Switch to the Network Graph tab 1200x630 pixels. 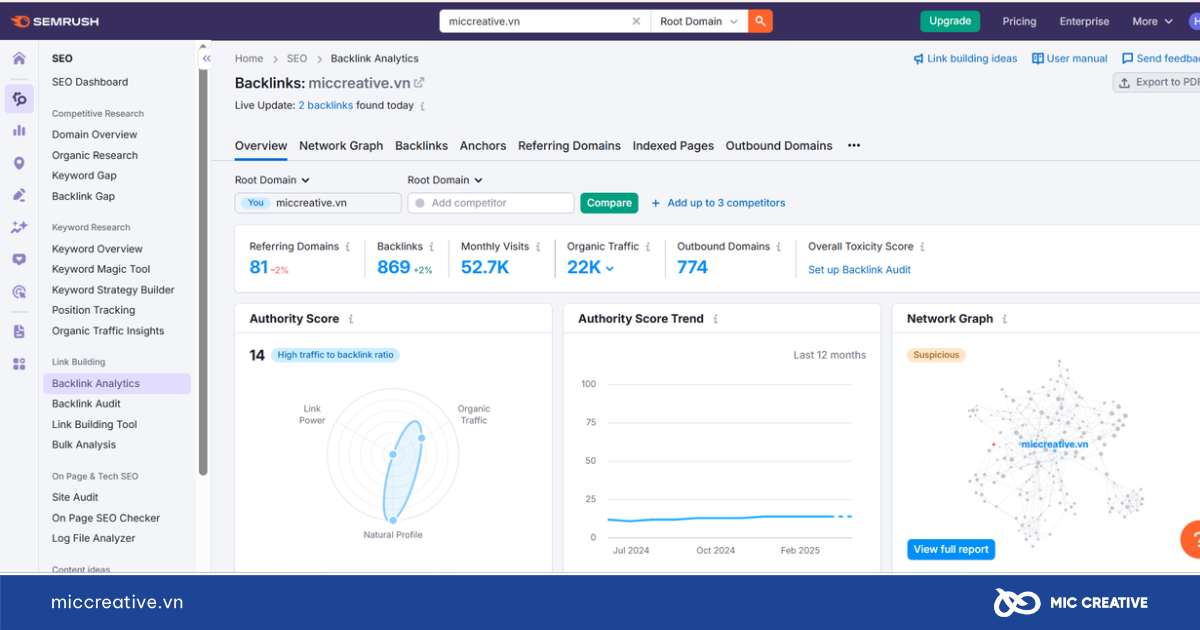[x=341, y=146]
